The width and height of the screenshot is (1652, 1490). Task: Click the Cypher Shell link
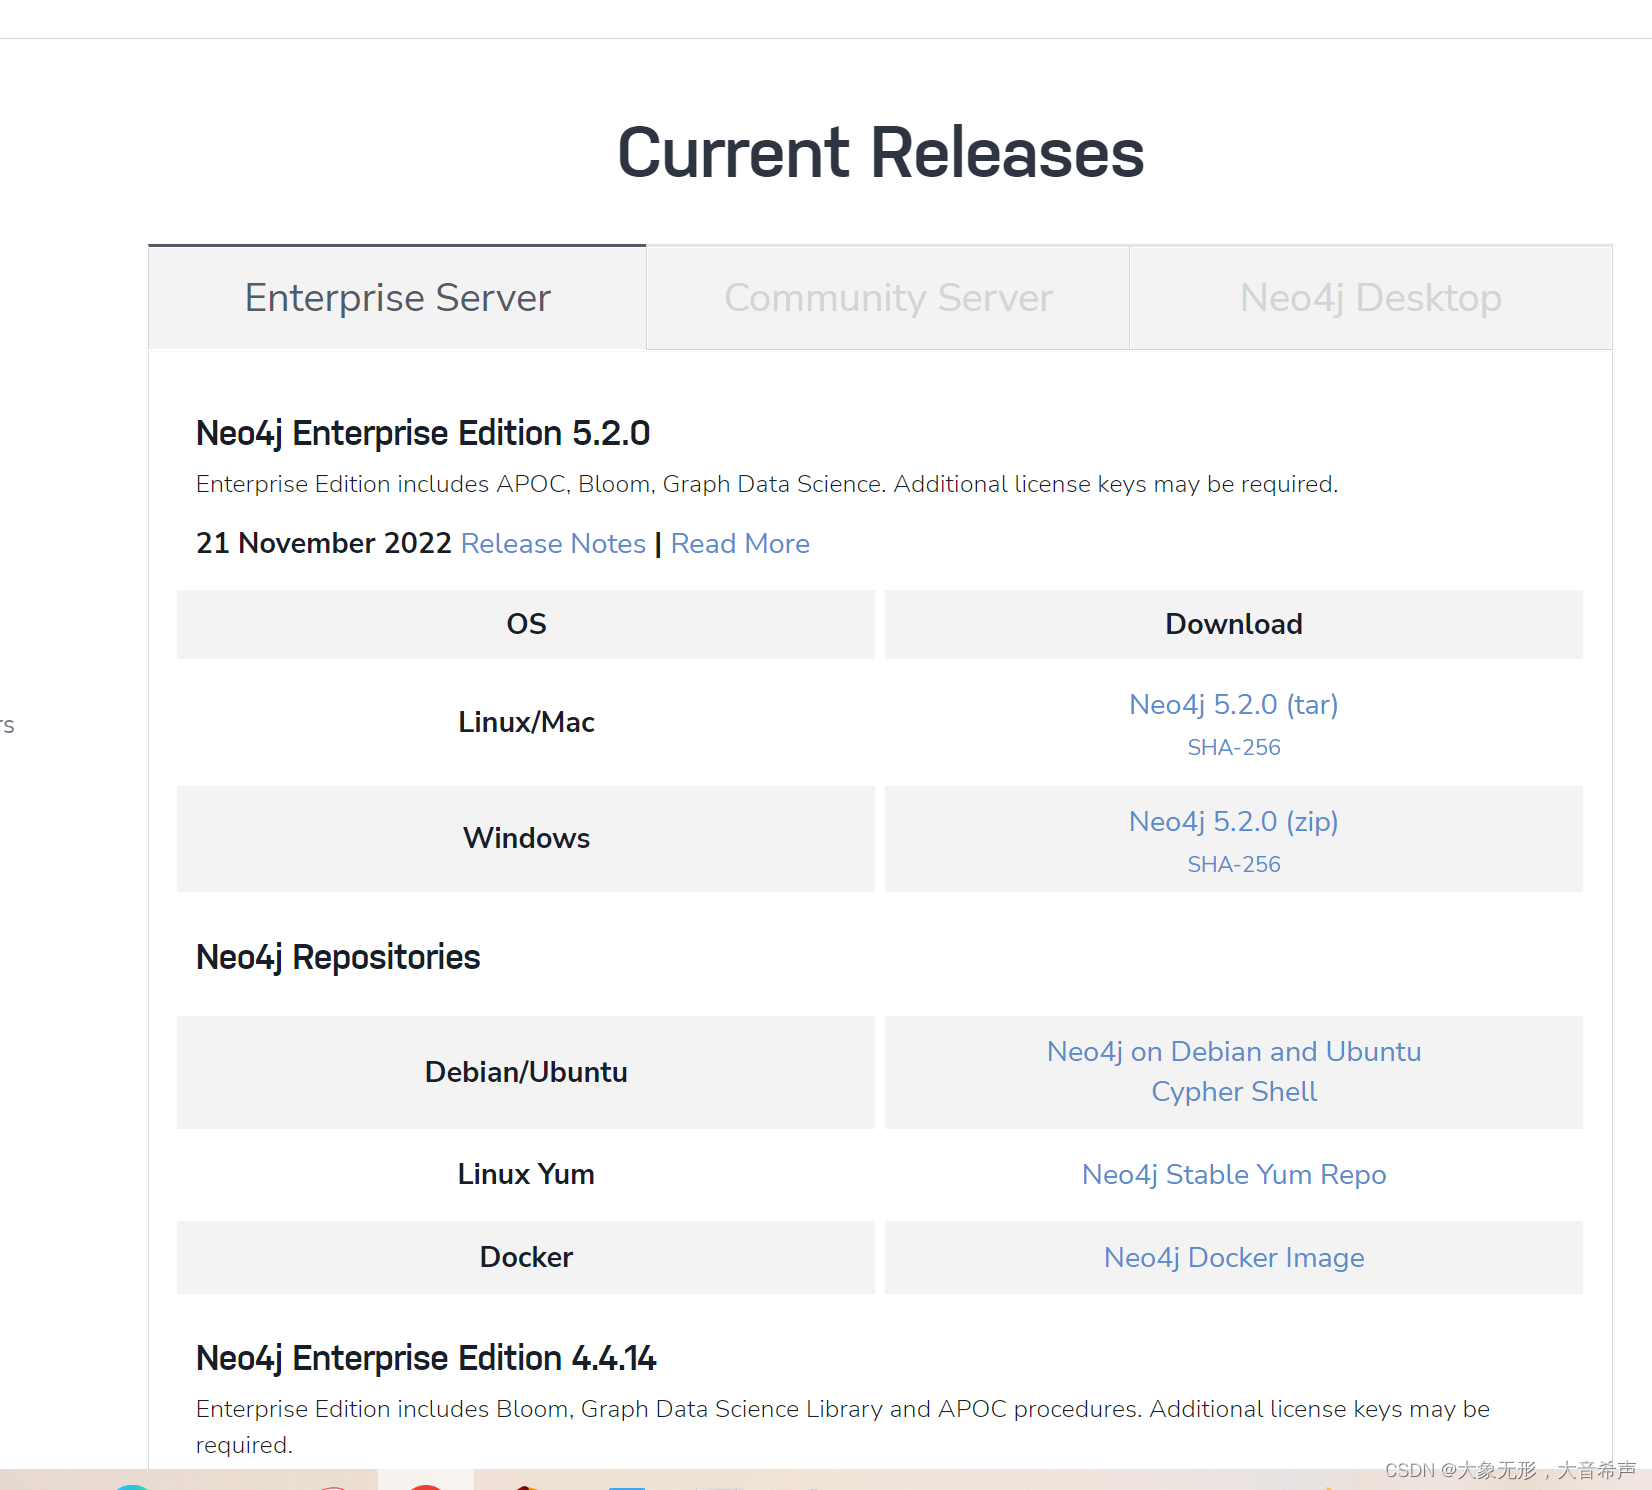[1233, 1091]
